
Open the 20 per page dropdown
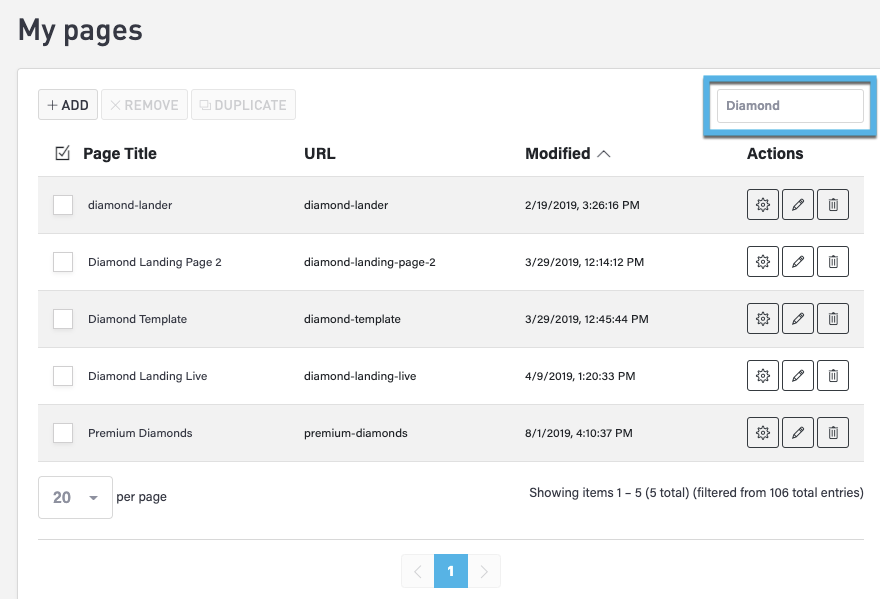point(75,497)
